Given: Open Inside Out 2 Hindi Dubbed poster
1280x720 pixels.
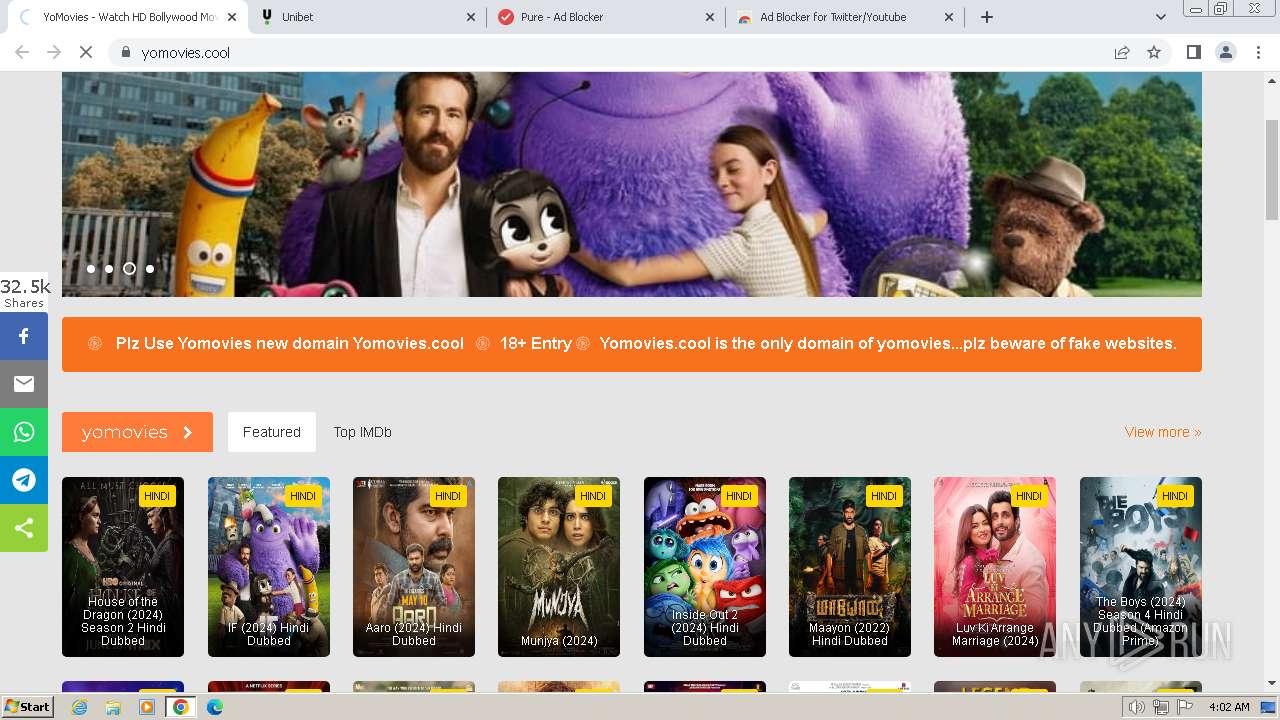Looking at the screenshot, I should pyautogui.click(x=705, y=567).
